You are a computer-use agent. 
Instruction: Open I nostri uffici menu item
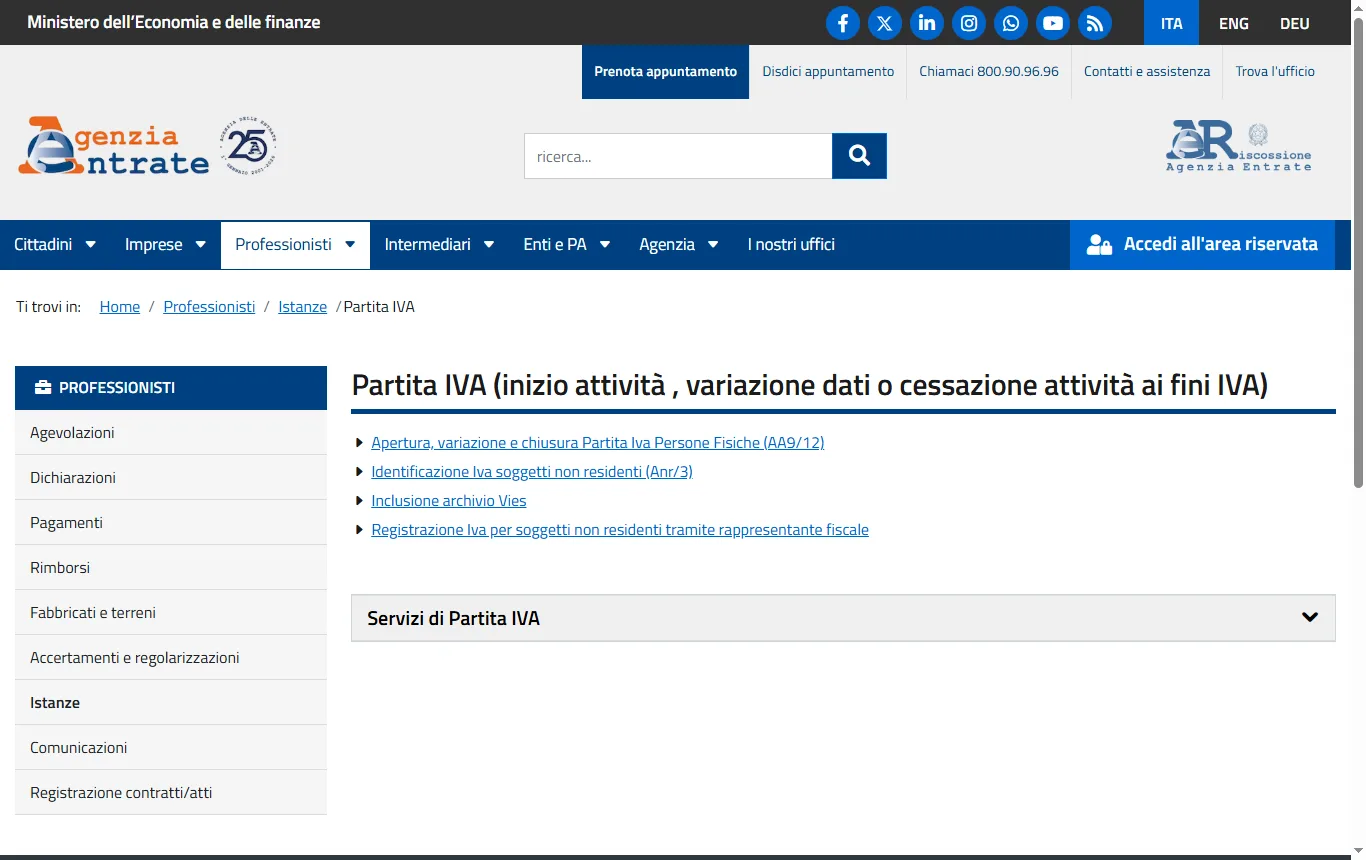[x=791, y=245]
